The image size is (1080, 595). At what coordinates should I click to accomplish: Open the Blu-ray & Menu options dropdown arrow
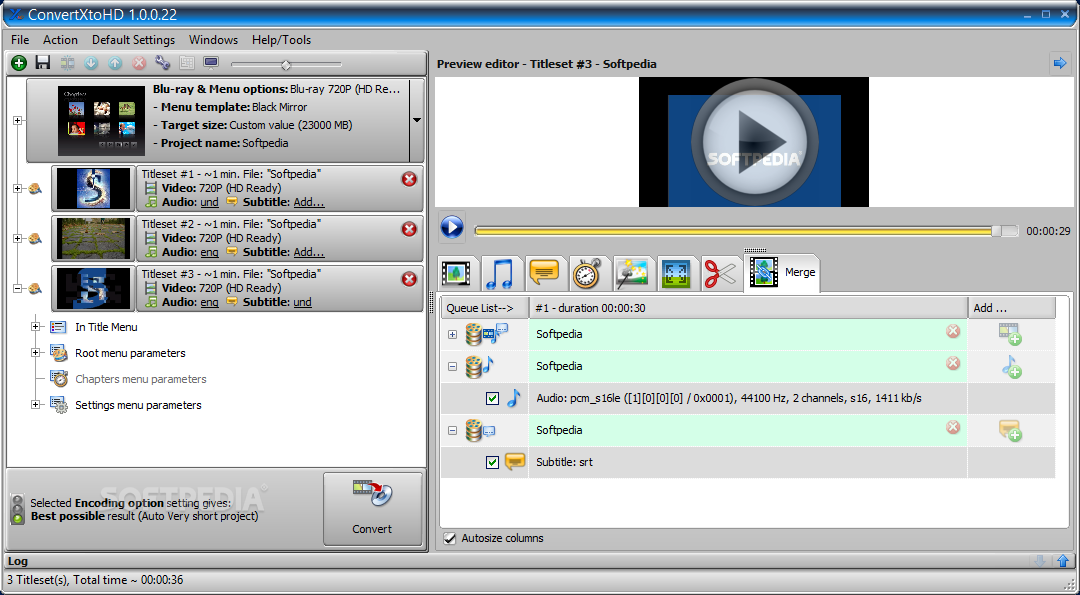tap(417, 121)
